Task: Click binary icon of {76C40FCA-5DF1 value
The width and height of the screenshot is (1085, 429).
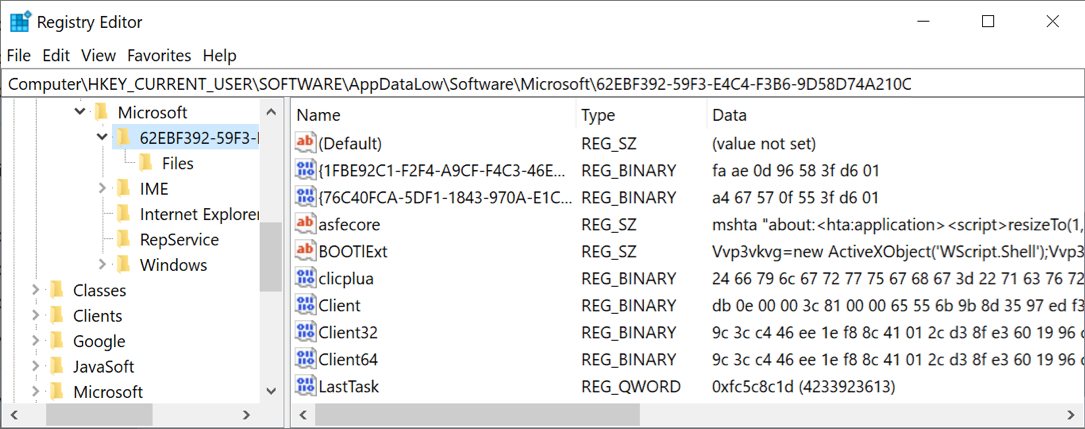Action: pos(305,197)
